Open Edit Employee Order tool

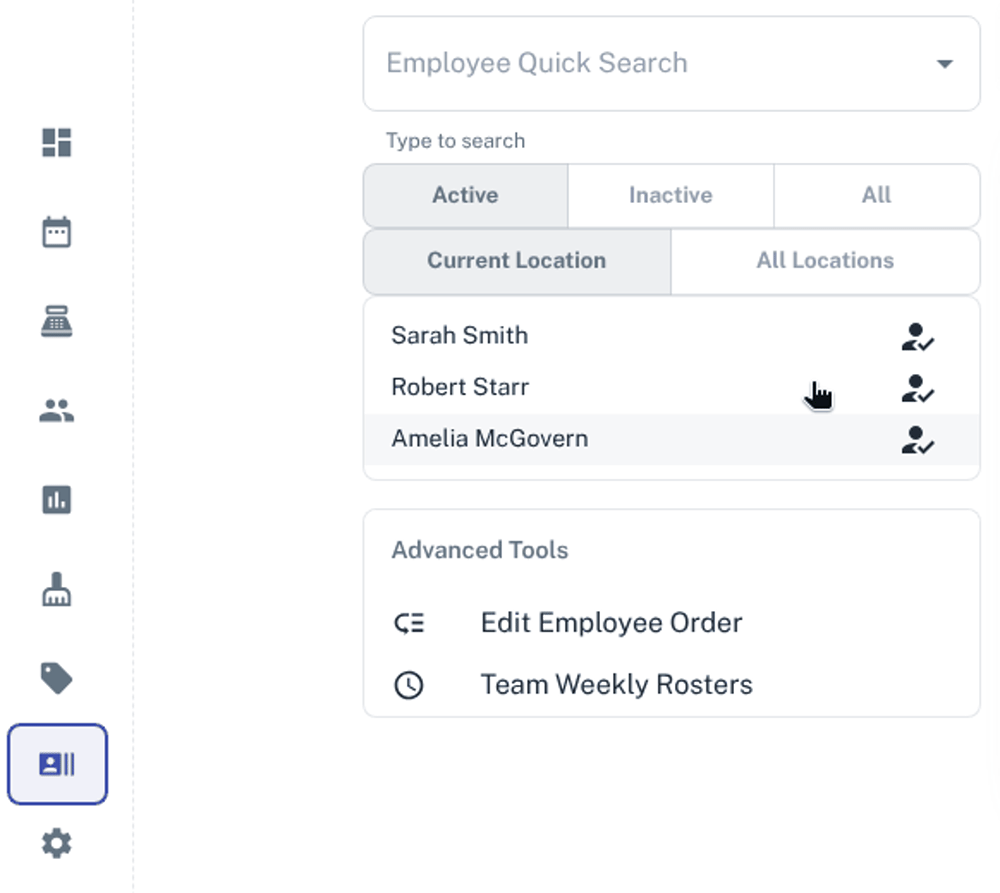pos(611,623)
